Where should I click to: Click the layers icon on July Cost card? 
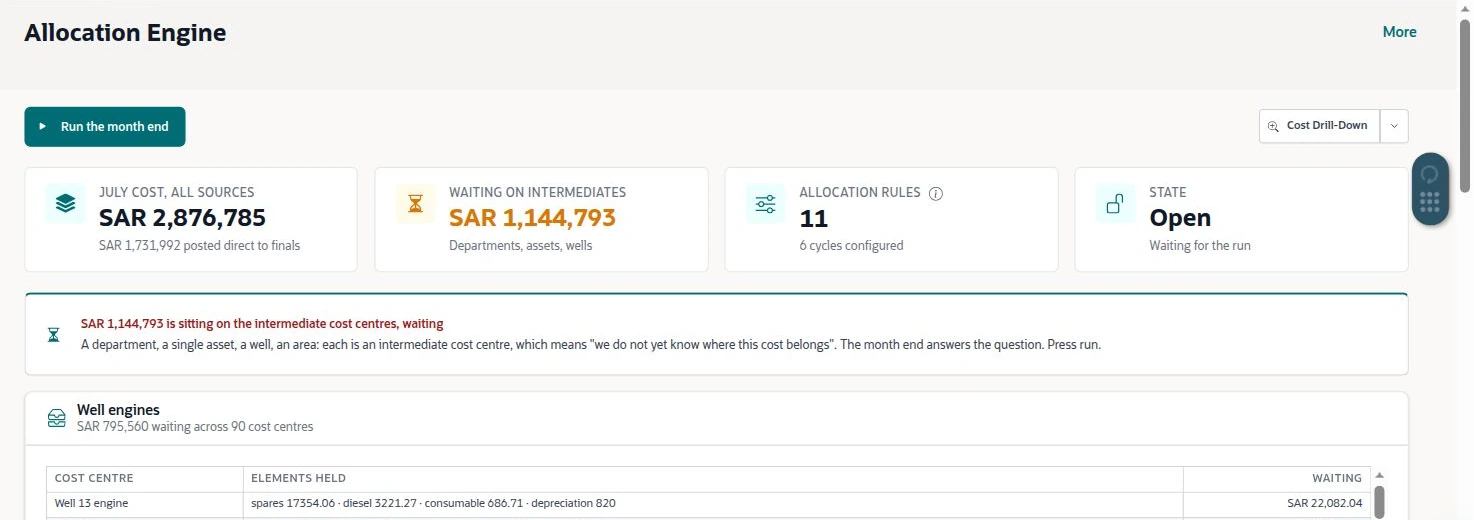(66, 203)
